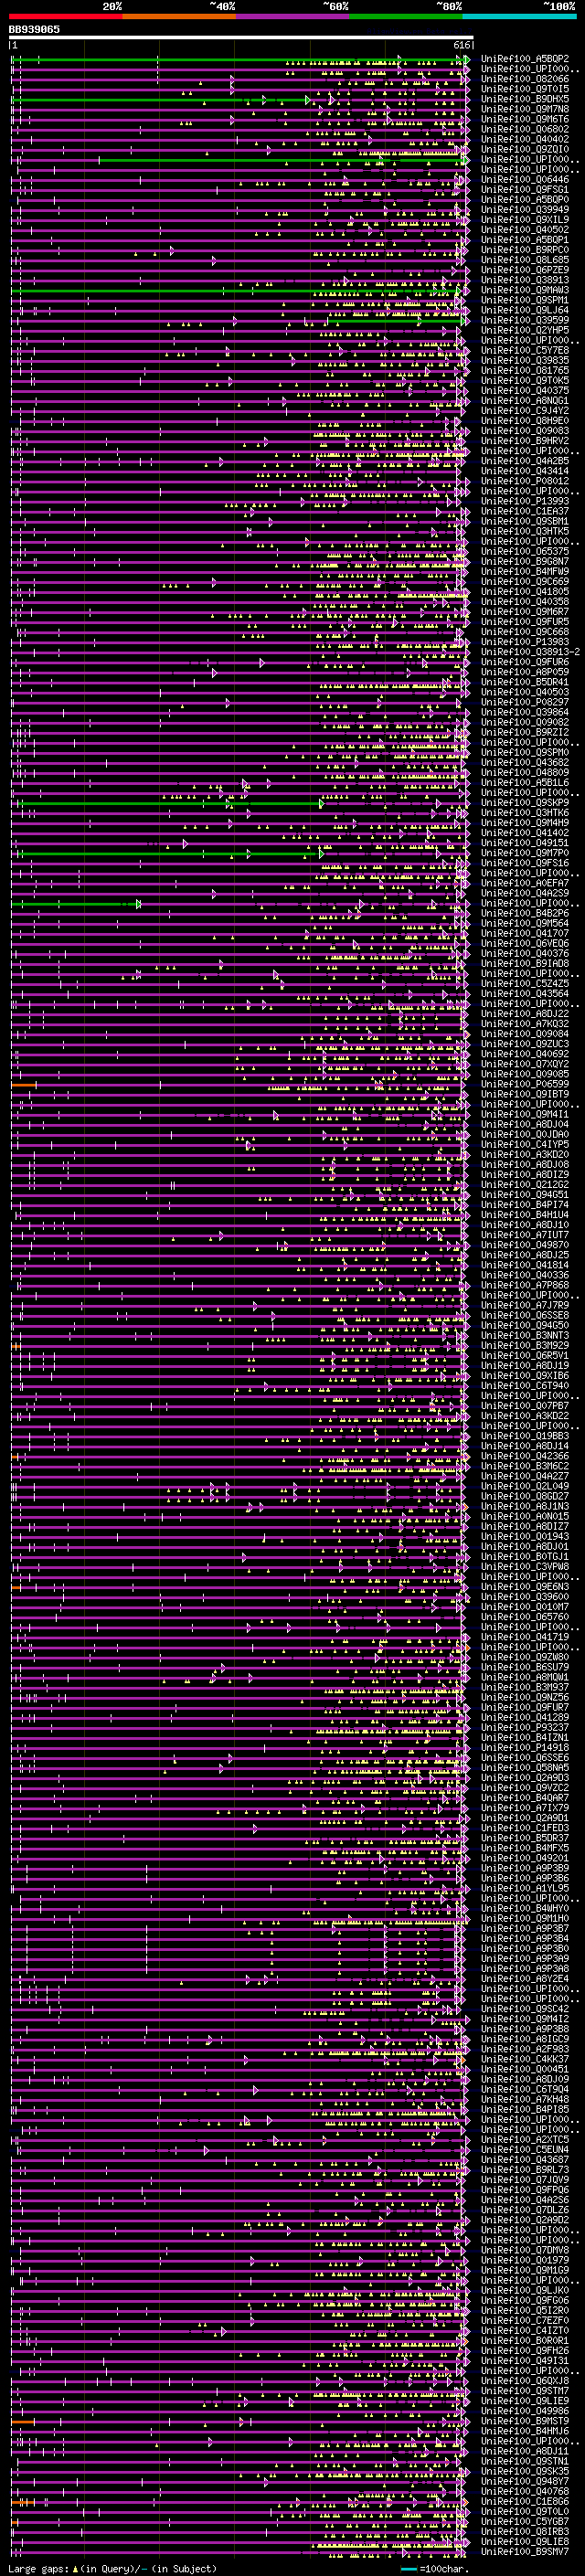Open hit UniRef100_B9DHX5

tap(525, 99)
